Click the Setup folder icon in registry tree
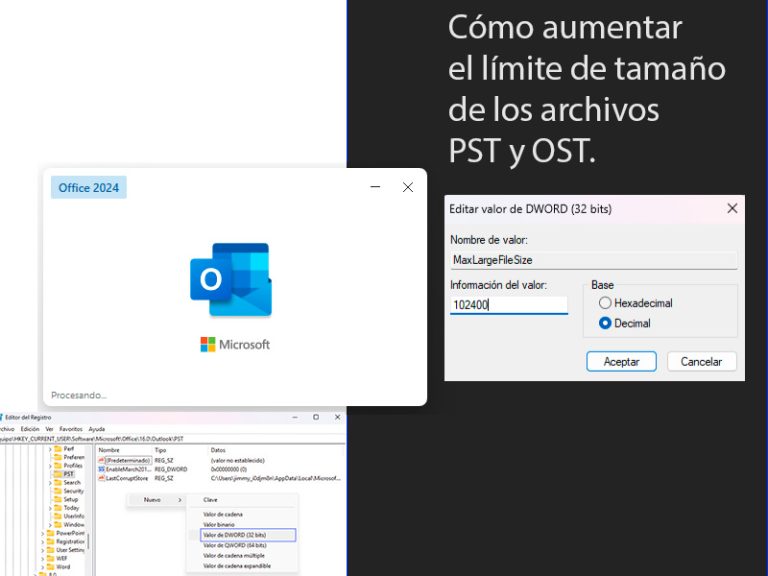This screenshot has height=576, width=768. click(58, 499)
